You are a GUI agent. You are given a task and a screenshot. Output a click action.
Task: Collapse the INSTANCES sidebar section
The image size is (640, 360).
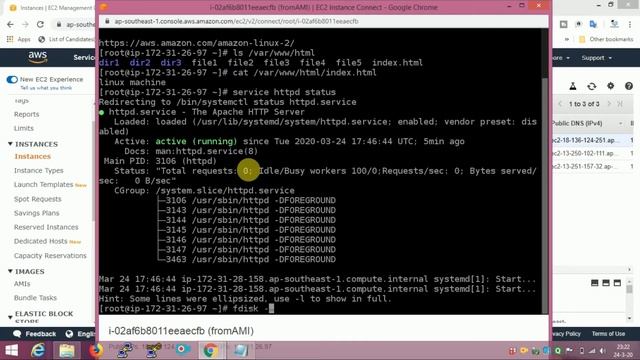point(10,144)
